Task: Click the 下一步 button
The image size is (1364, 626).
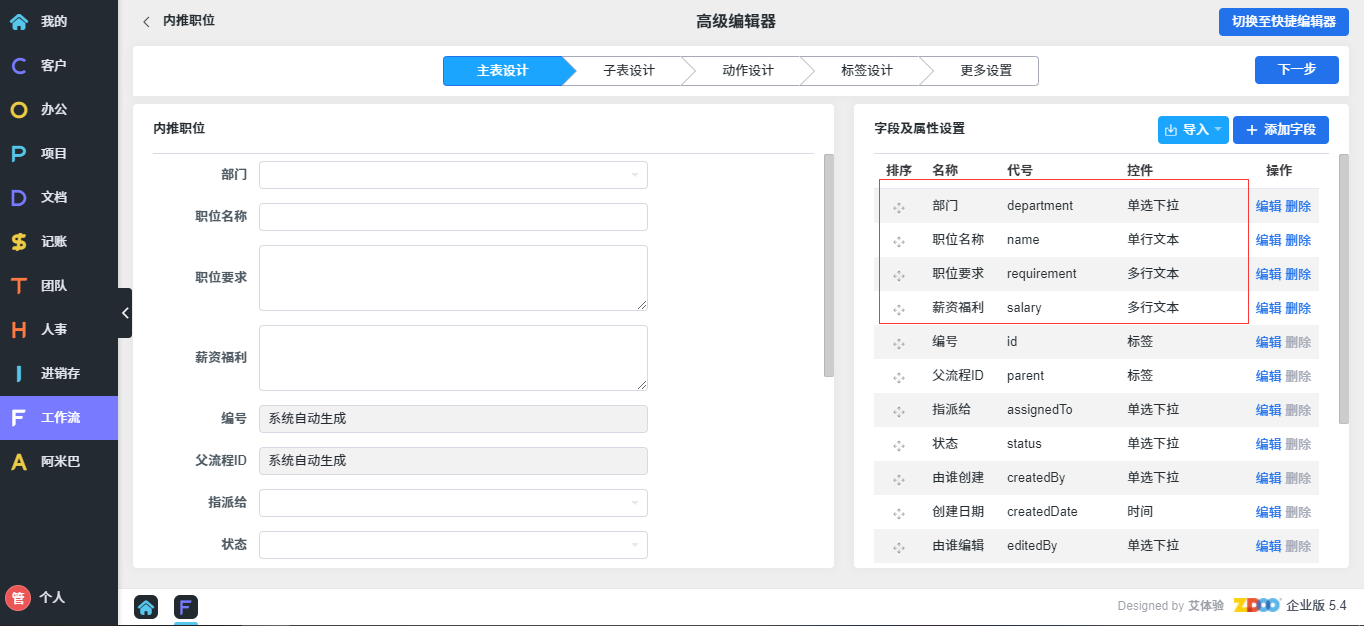Action: 1296,70
